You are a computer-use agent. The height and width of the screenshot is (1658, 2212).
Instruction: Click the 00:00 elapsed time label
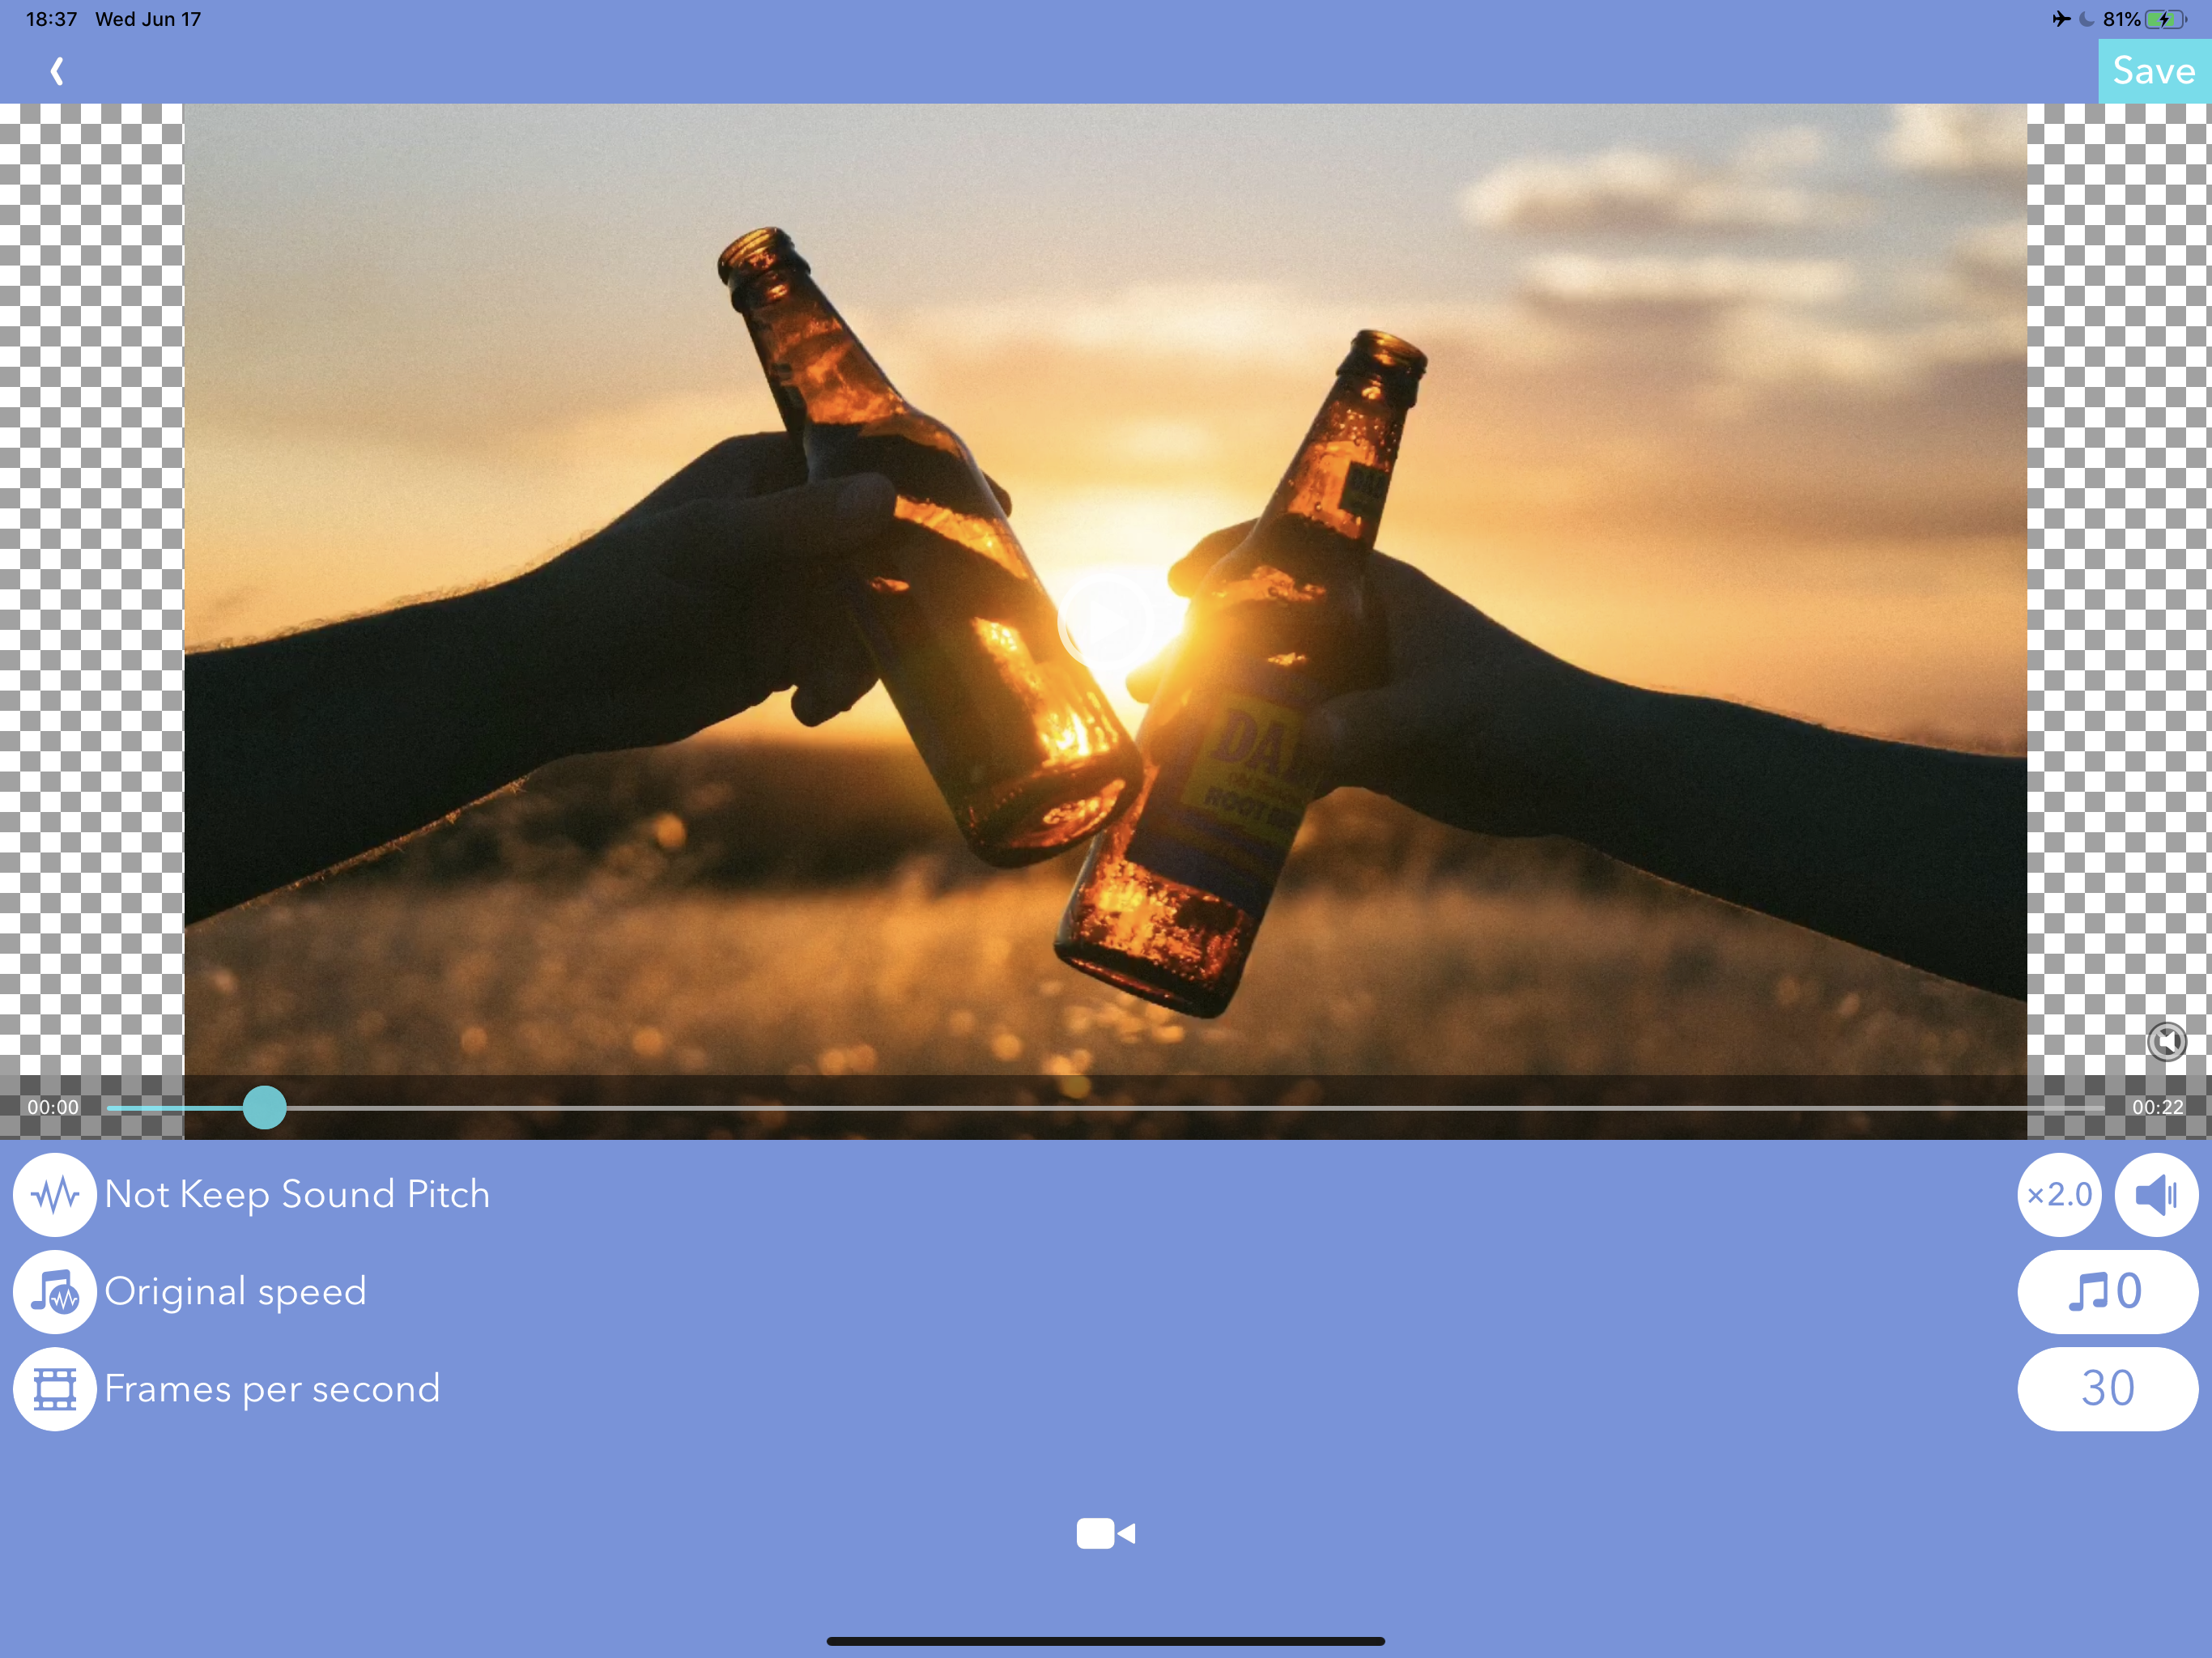pyautogui.click(x=53, y=1107)
